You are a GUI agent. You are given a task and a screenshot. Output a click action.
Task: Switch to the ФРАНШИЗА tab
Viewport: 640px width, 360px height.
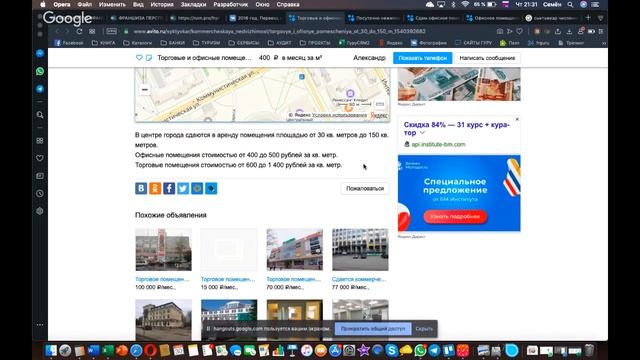point(138,18)
